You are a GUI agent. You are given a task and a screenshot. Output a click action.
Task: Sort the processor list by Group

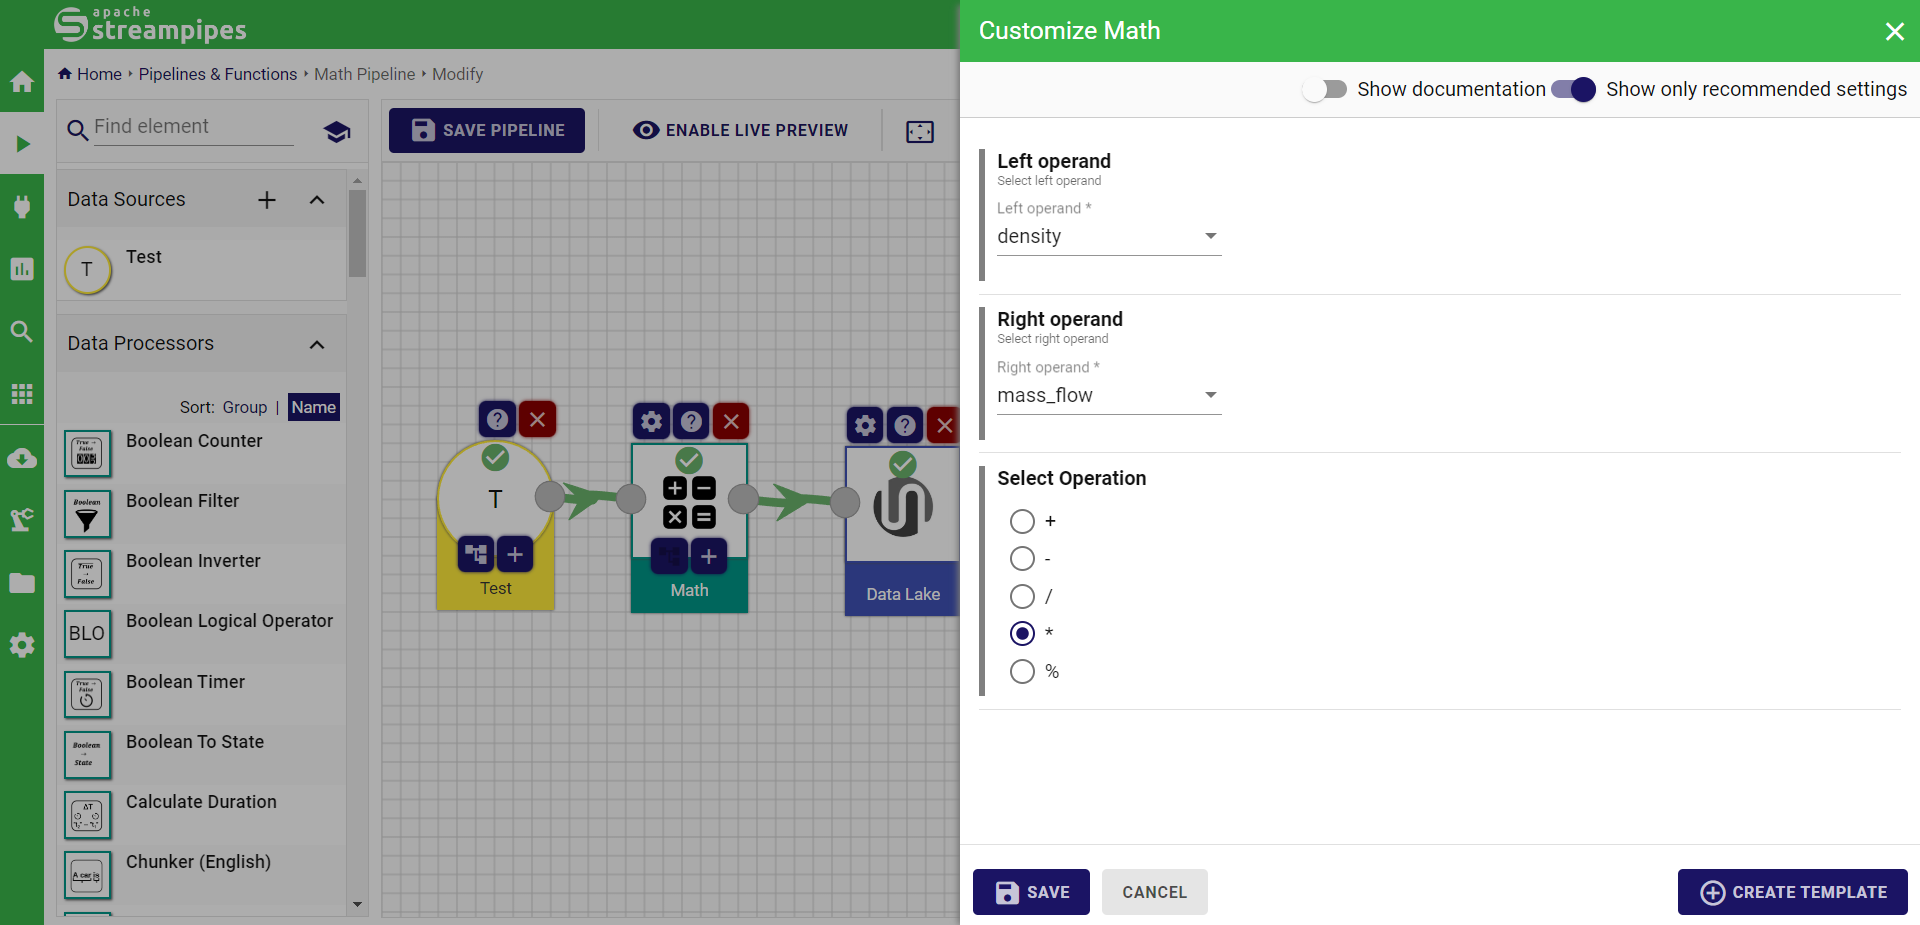(x=245, y=407)
